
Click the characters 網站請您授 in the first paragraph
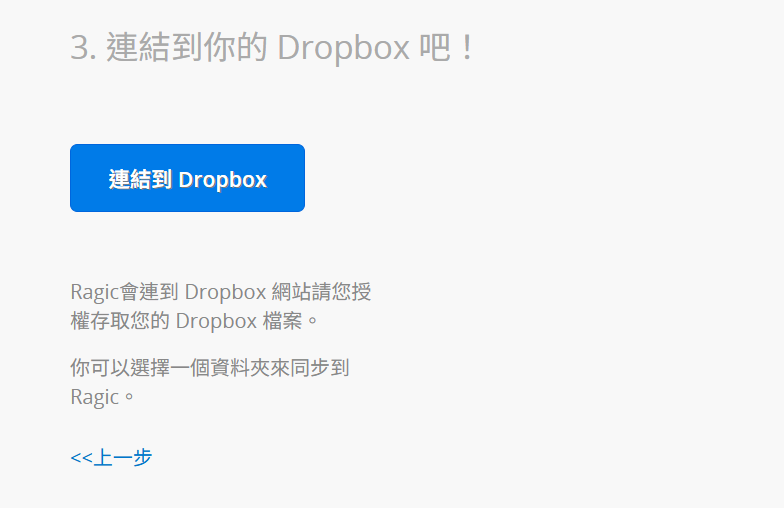pyautogui.click(x=322, y=292)
